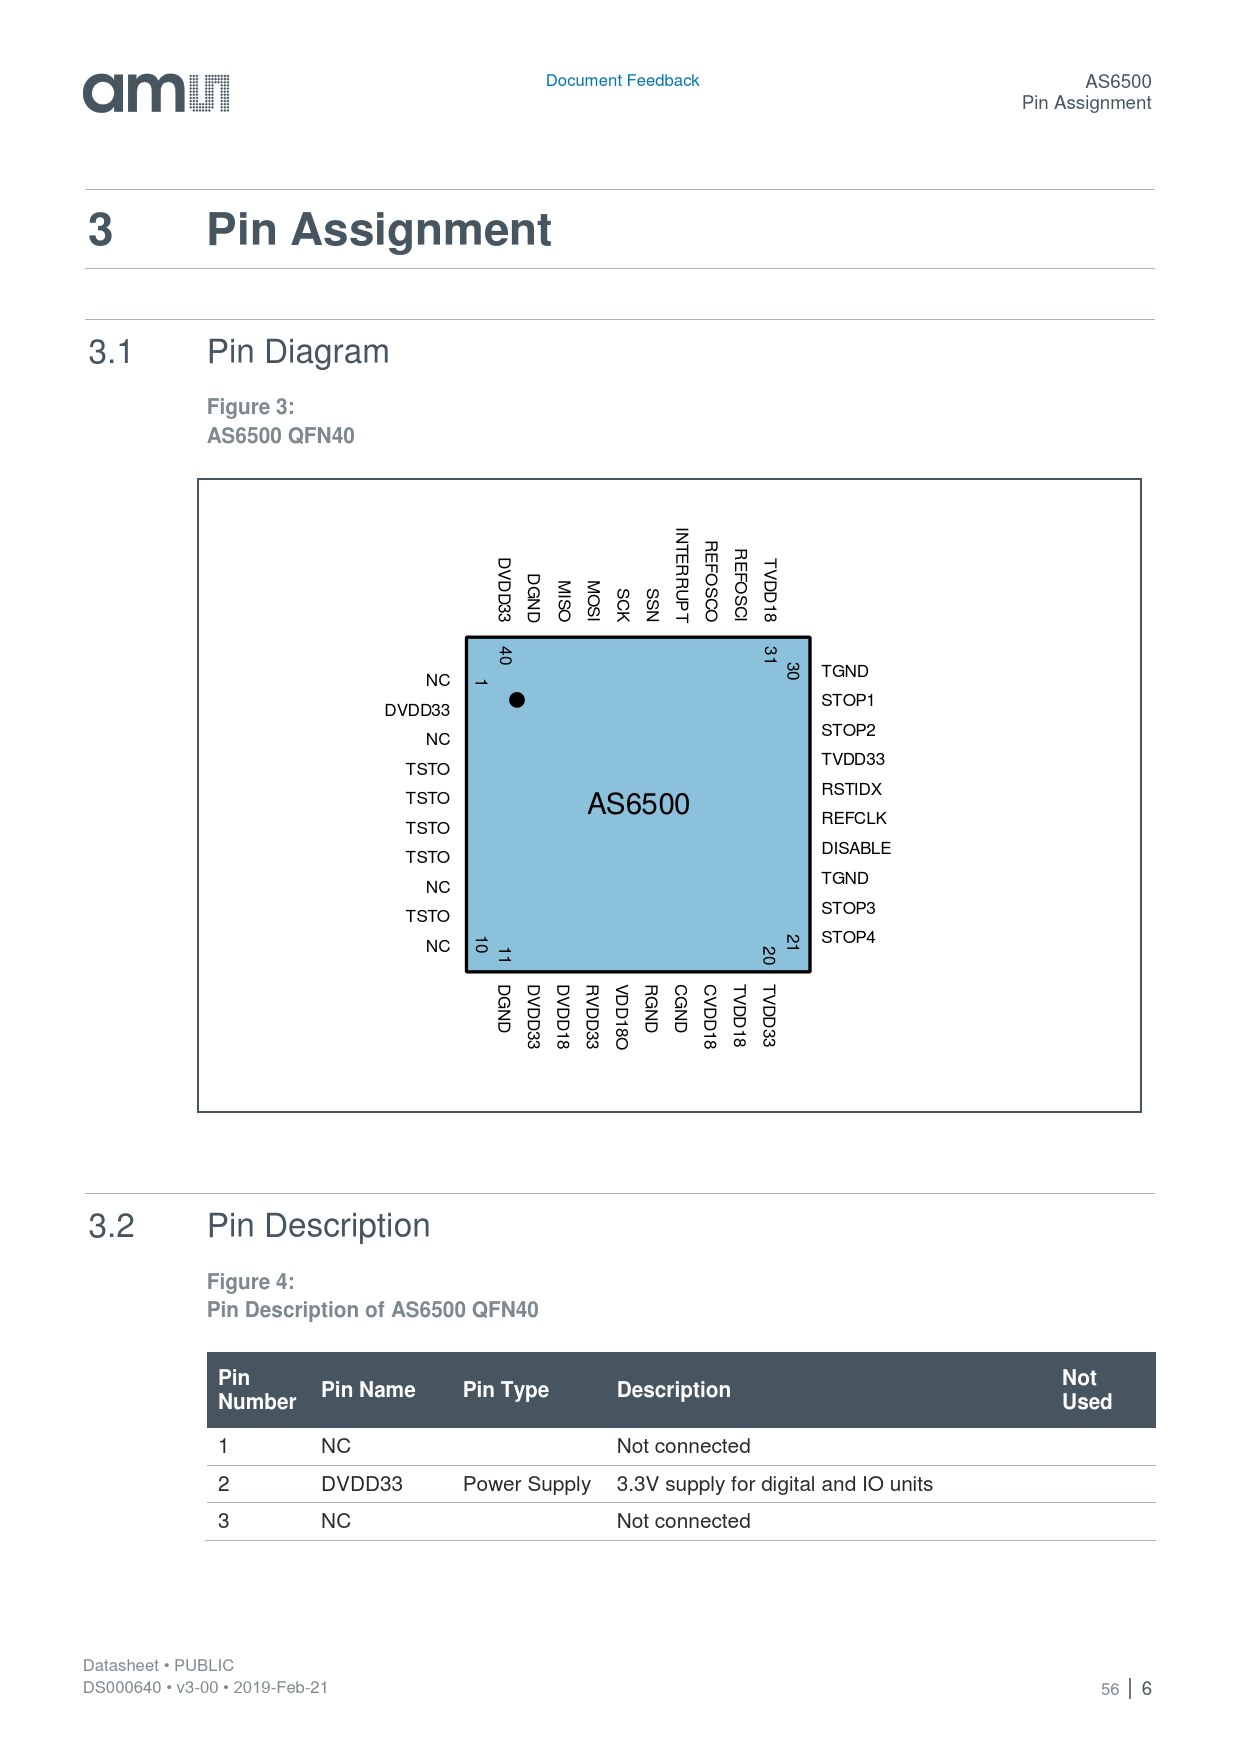Click the pin 1 marker dot on the chip
1240x1754 pixels.
[516, 700]
